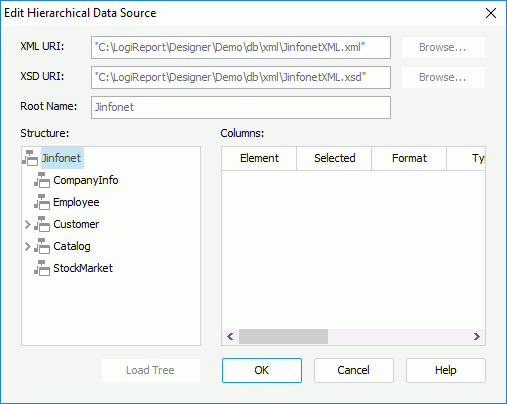
Task: Select the StockMarket tree item label
Action: [x=83, y=268]
